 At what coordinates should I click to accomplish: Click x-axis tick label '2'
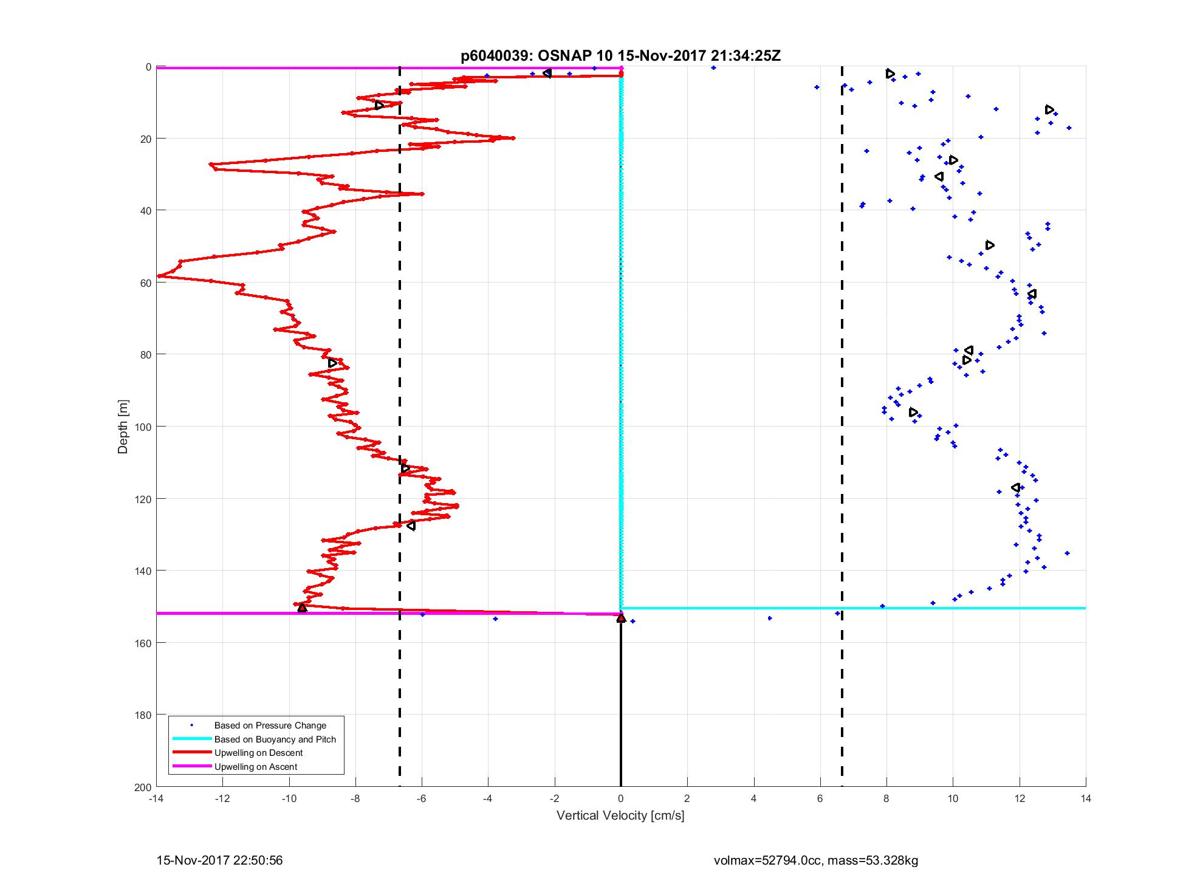tap(687, 799)
